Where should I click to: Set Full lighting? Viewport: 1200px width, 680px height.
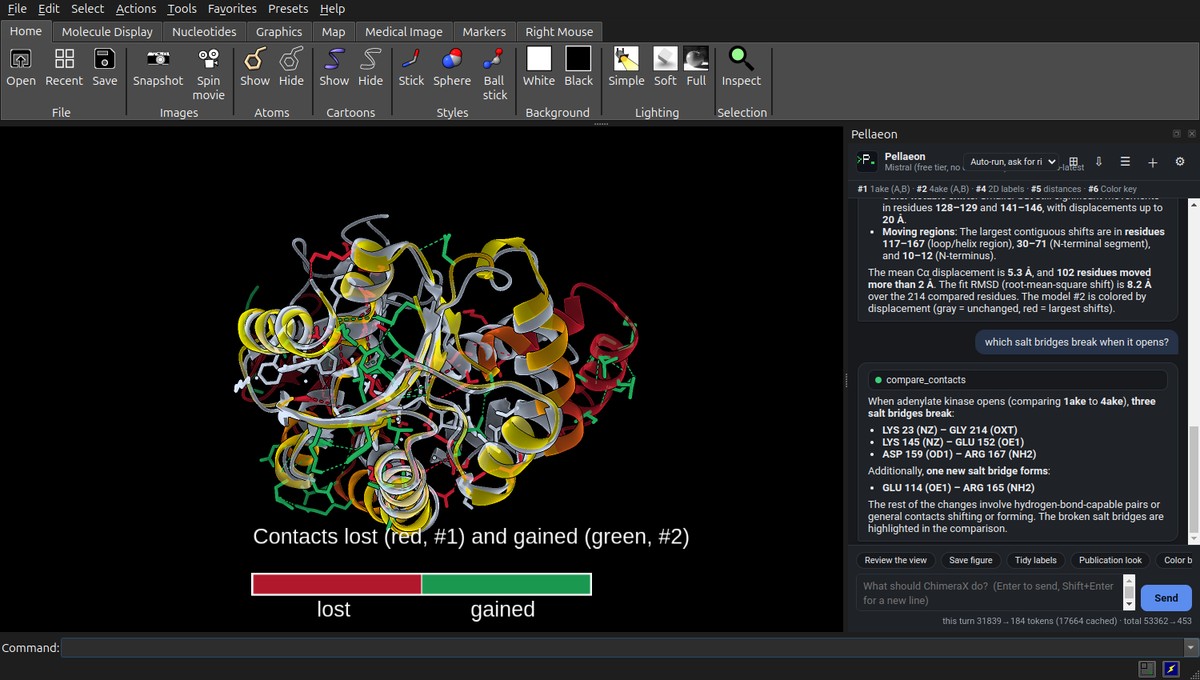coord(696,59)
